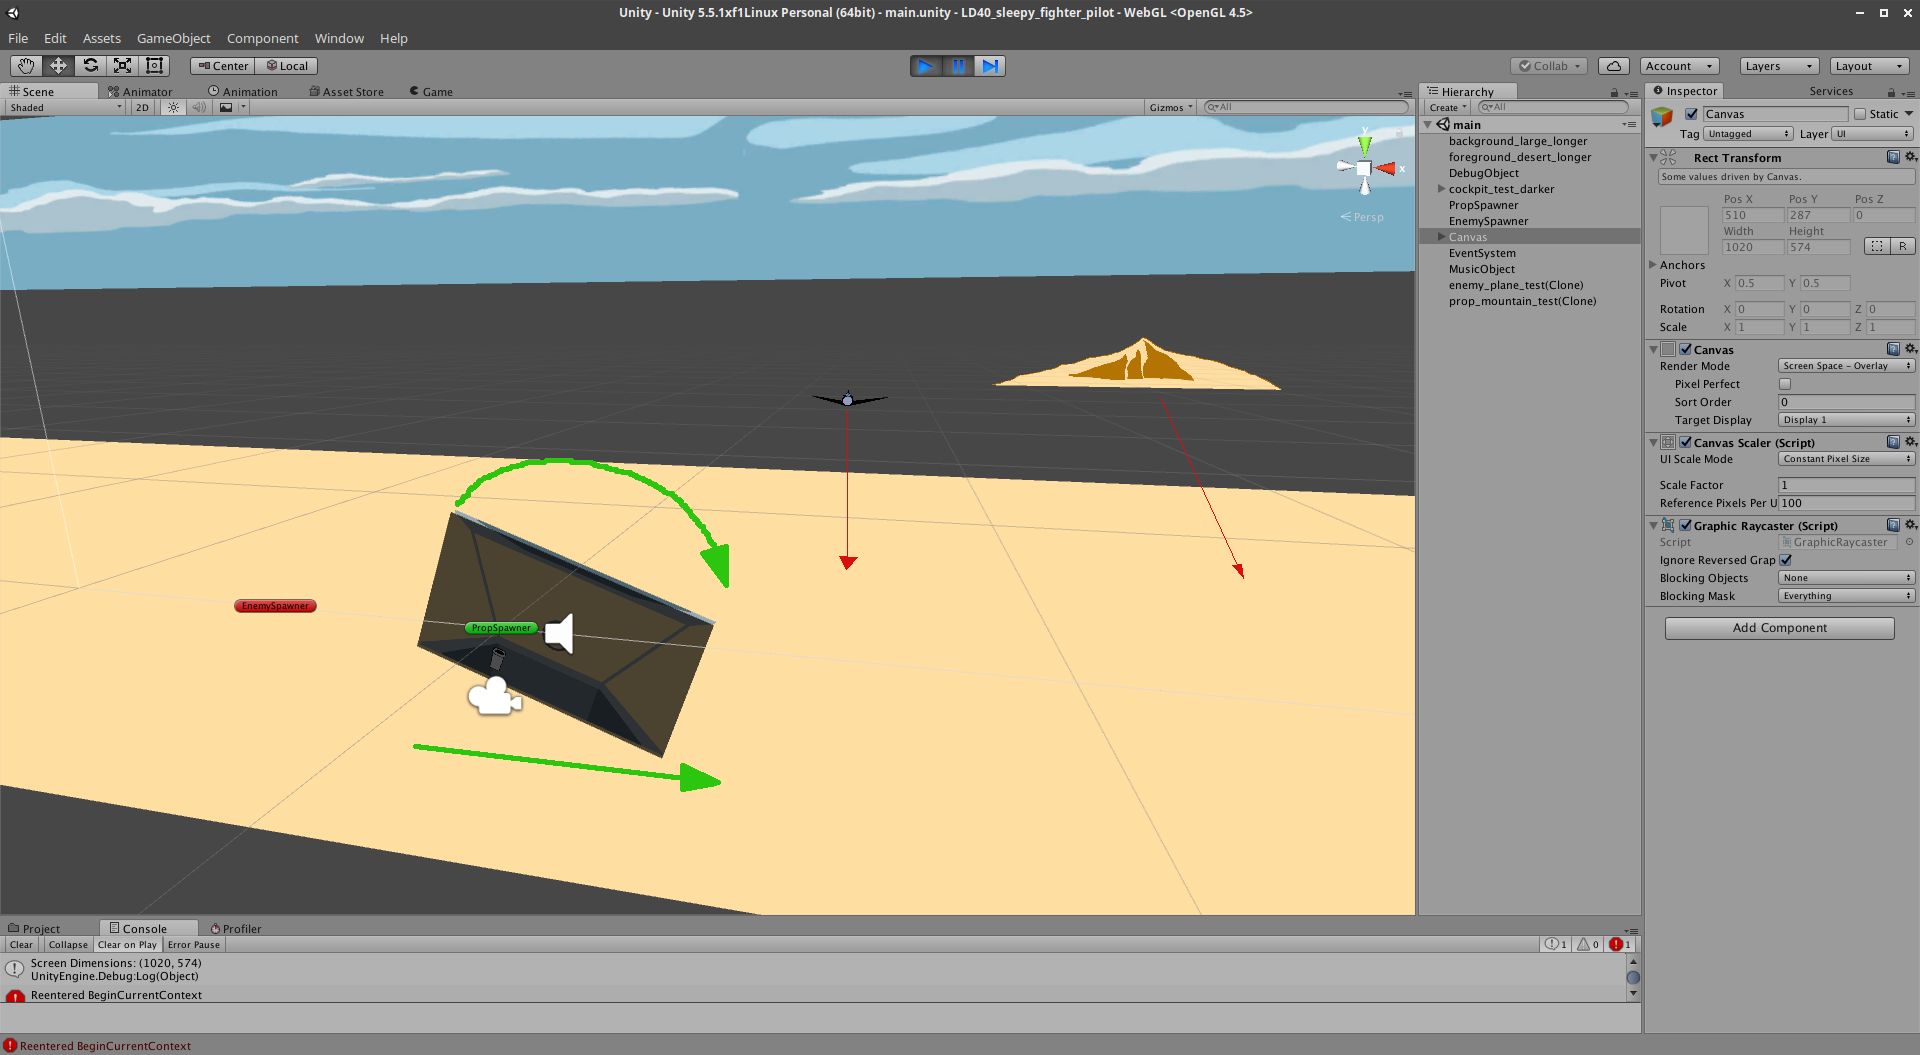Toggle console error messages filter
Viewport: 1920px width, 1055px height.
pyautogui.click(x=1620, y=944)
